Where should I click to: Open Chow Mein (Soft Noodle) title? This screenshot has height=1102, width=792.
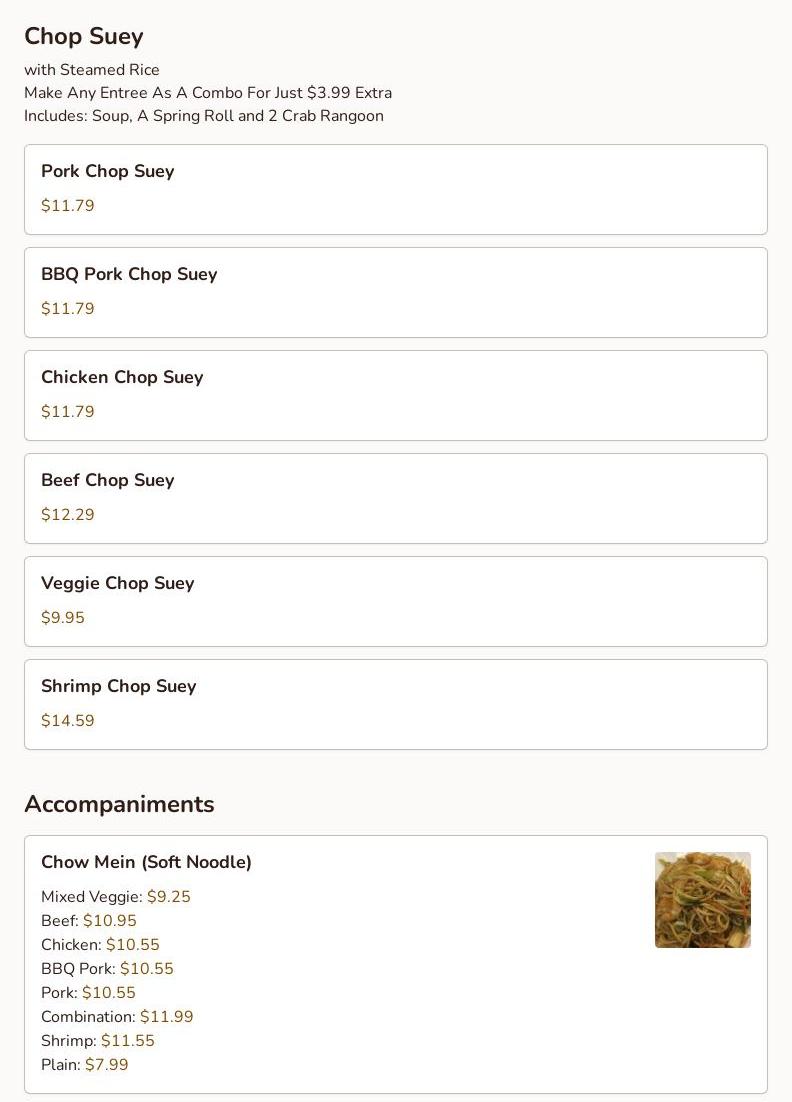click(146, 862)
